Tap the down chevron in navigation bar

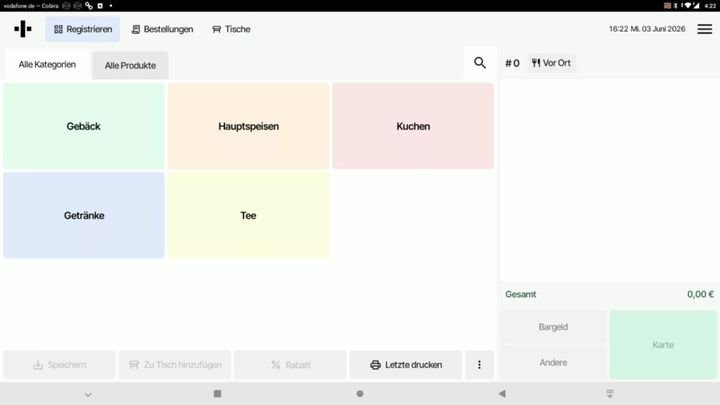pos(88,394)
